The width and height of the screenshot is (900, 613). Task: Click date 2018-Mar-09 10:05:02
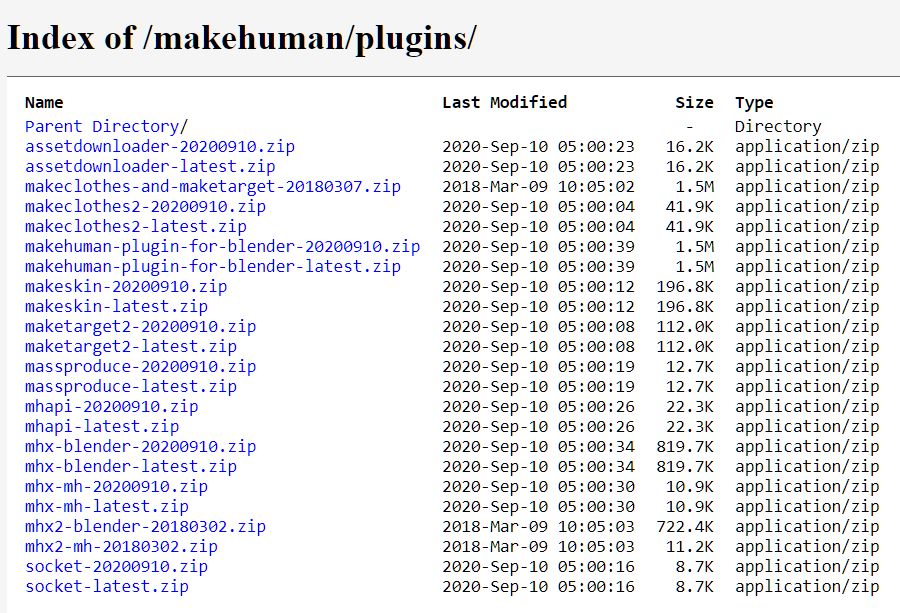pos(538,187)
